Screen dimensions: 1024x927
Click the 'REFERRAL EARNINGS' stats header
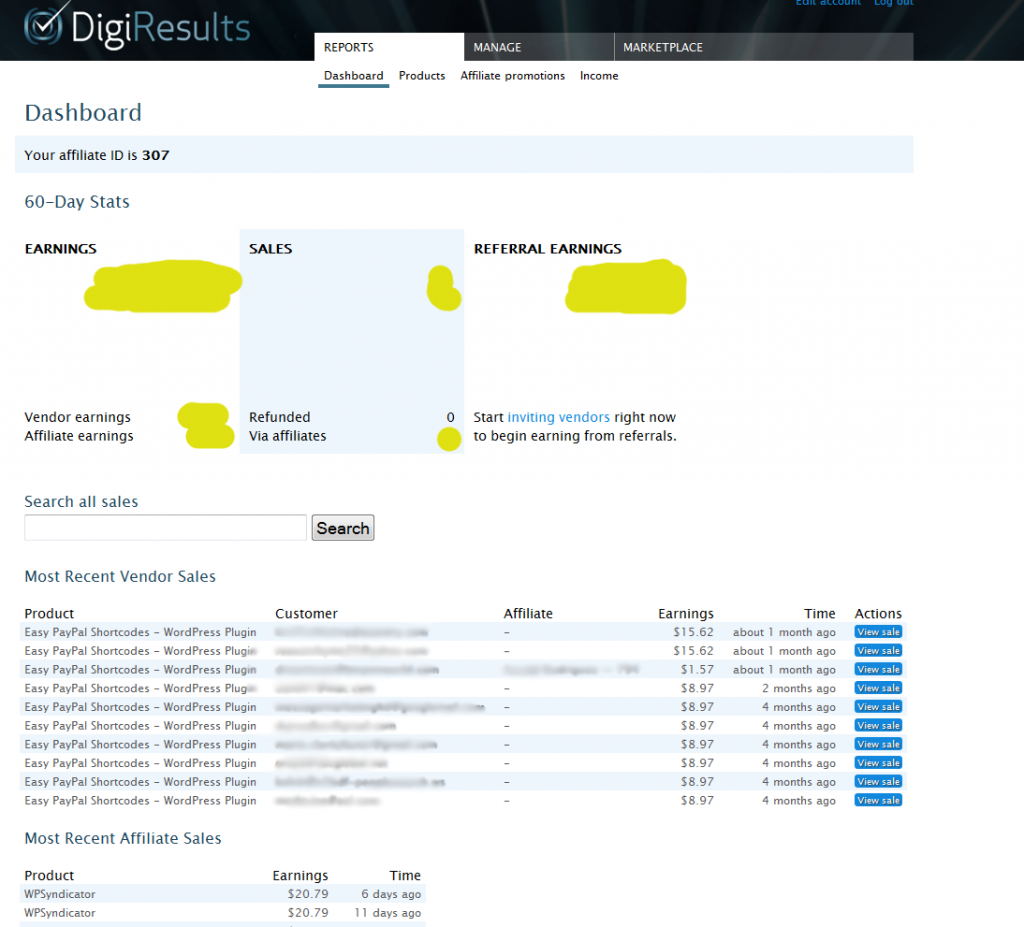pyautogui.click(x=548, y=249)
